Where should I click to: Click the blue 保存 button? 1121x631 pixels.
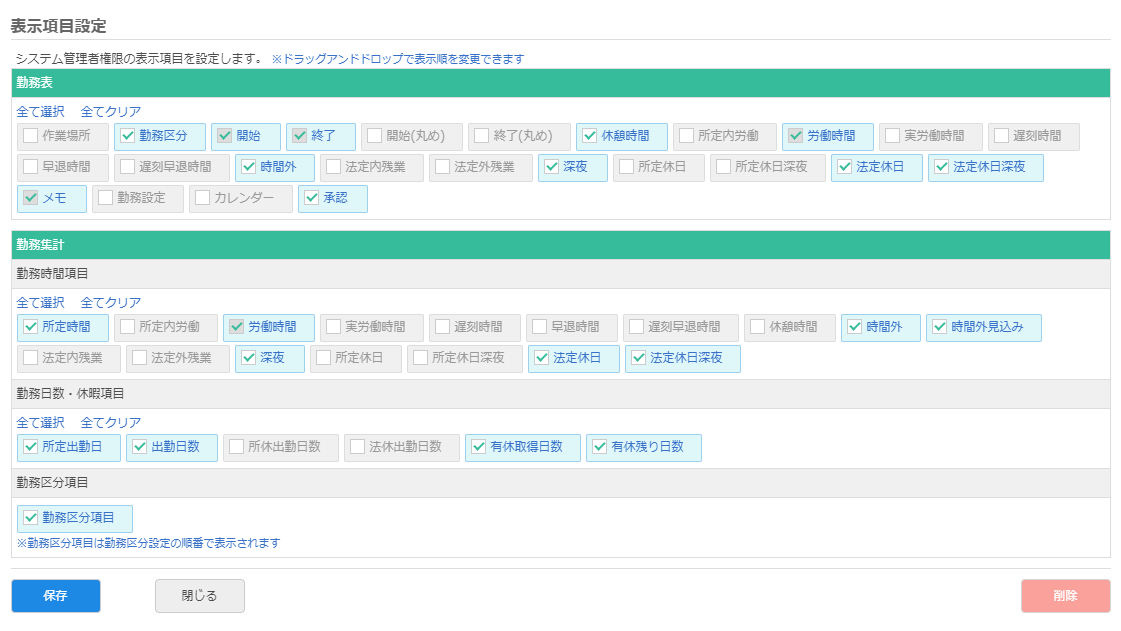[x=55, y=595]
